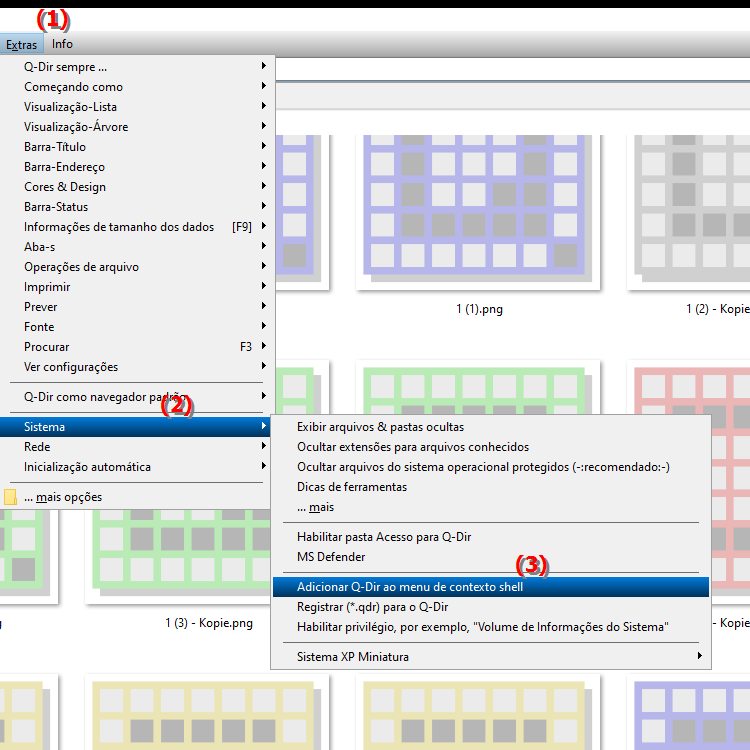The width and height of the screenshot is (750, 750).
Task: Open the 'Cores & Design' submenu
Action: 137,187
